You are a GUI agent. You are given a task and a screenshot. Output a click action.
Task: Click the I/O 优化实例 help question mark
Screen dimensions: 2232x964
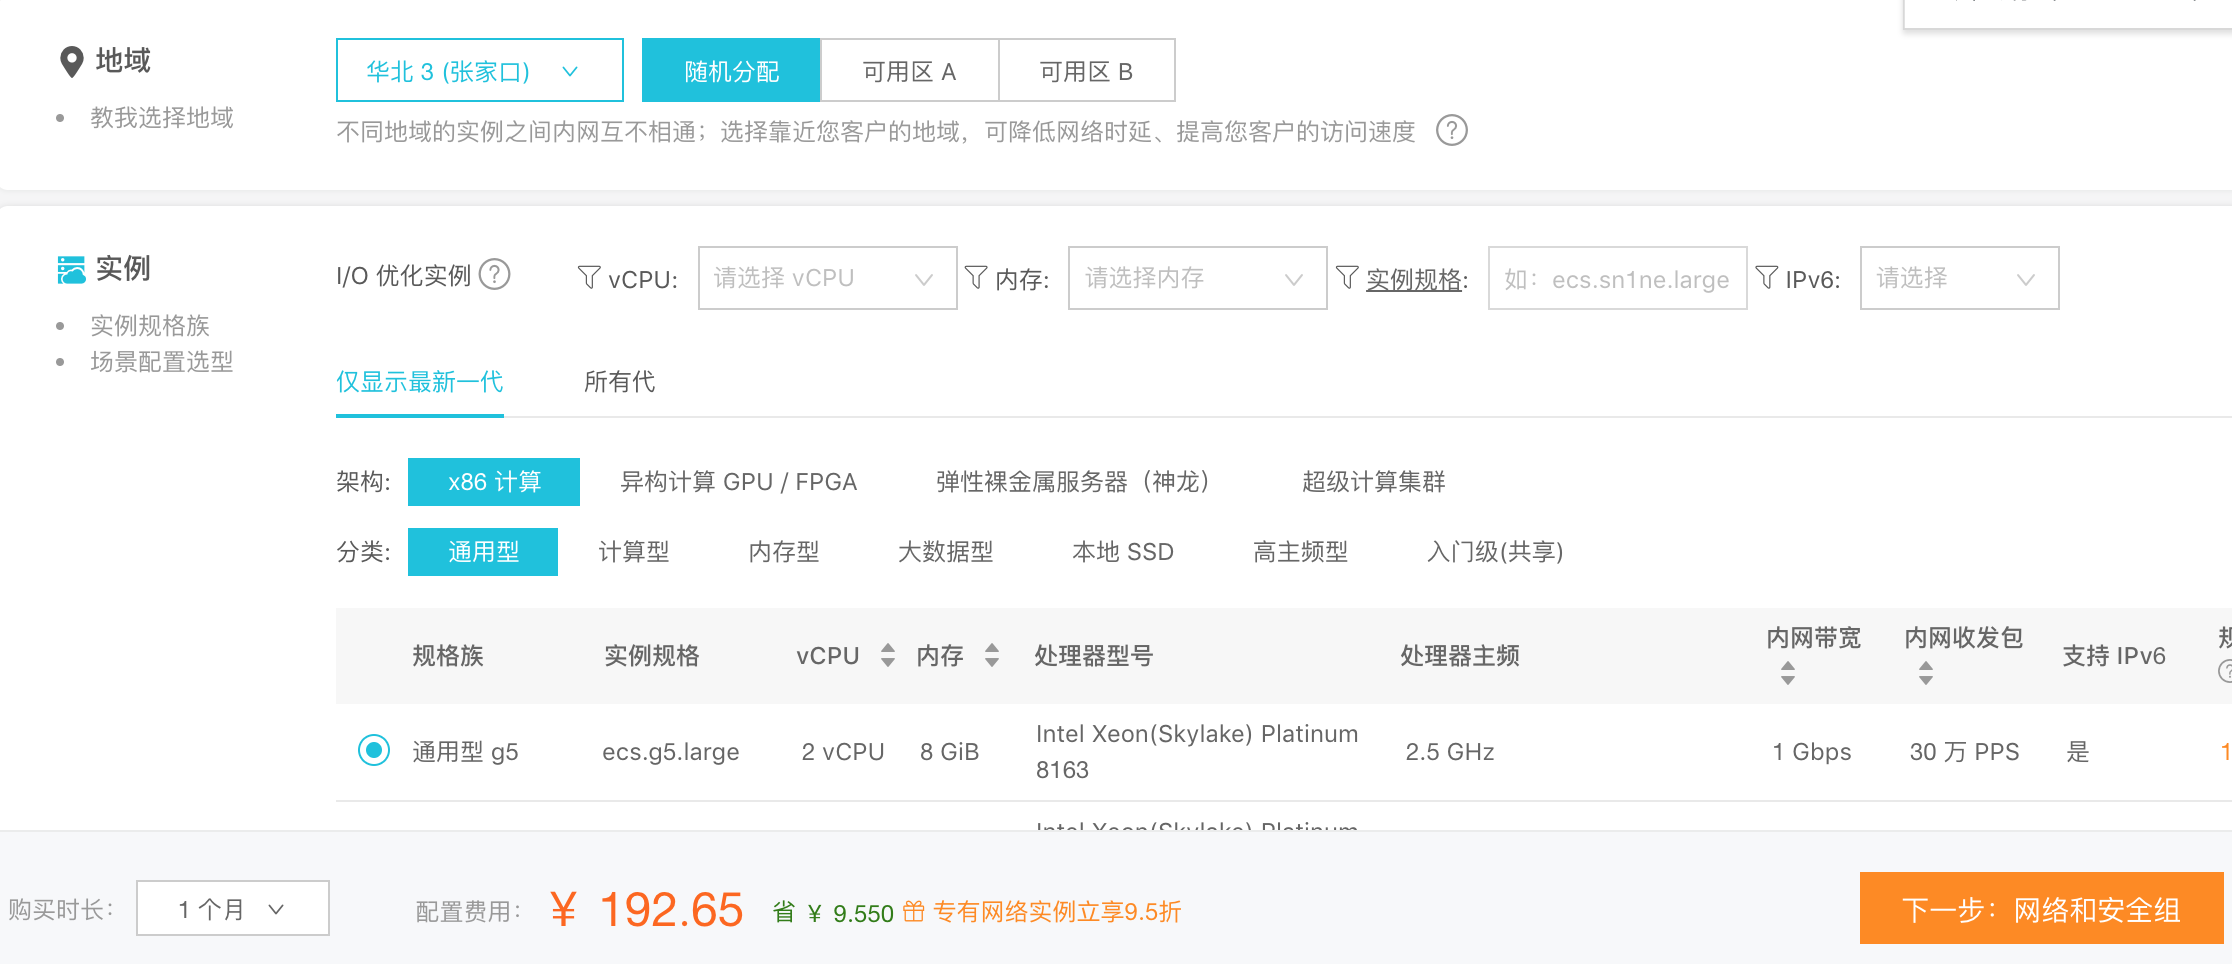tap(494, 273)
